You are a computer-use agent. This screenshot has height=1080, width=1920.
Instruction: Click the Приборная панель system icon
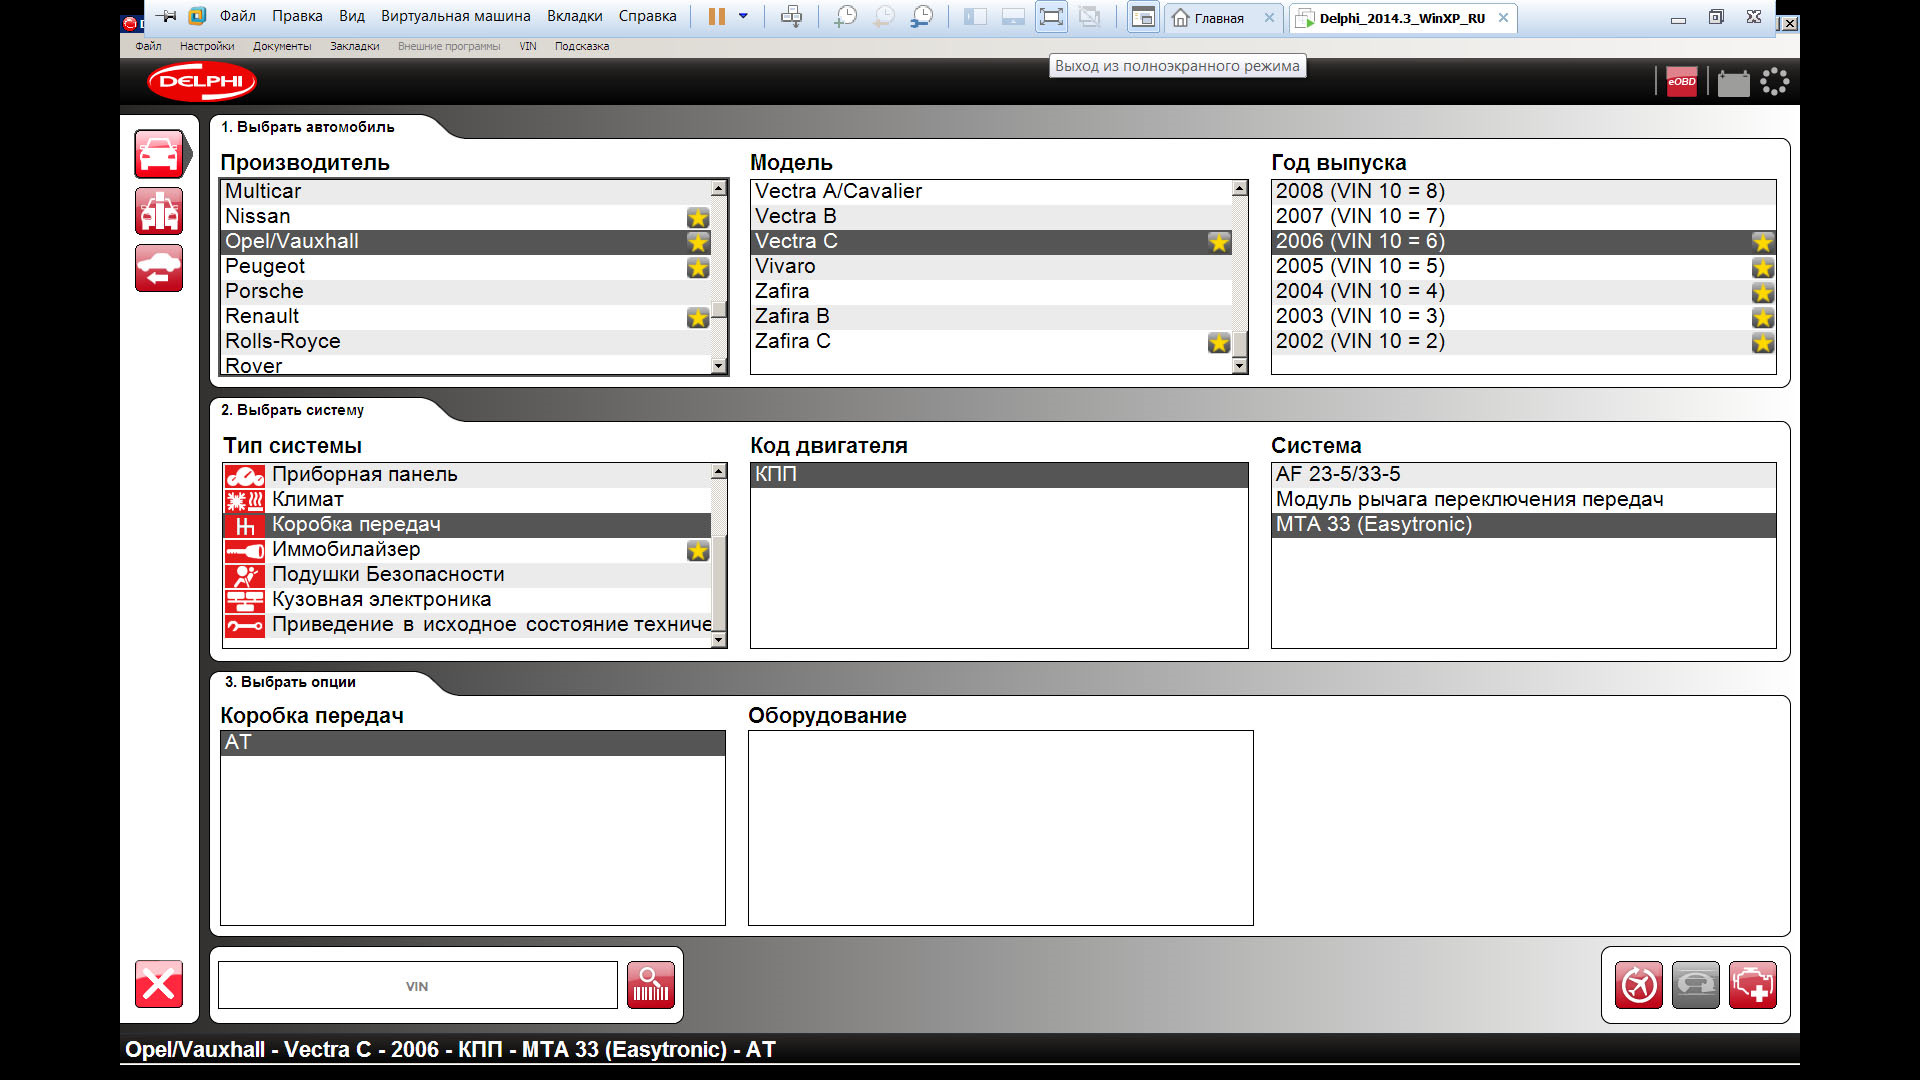(245, 475)
